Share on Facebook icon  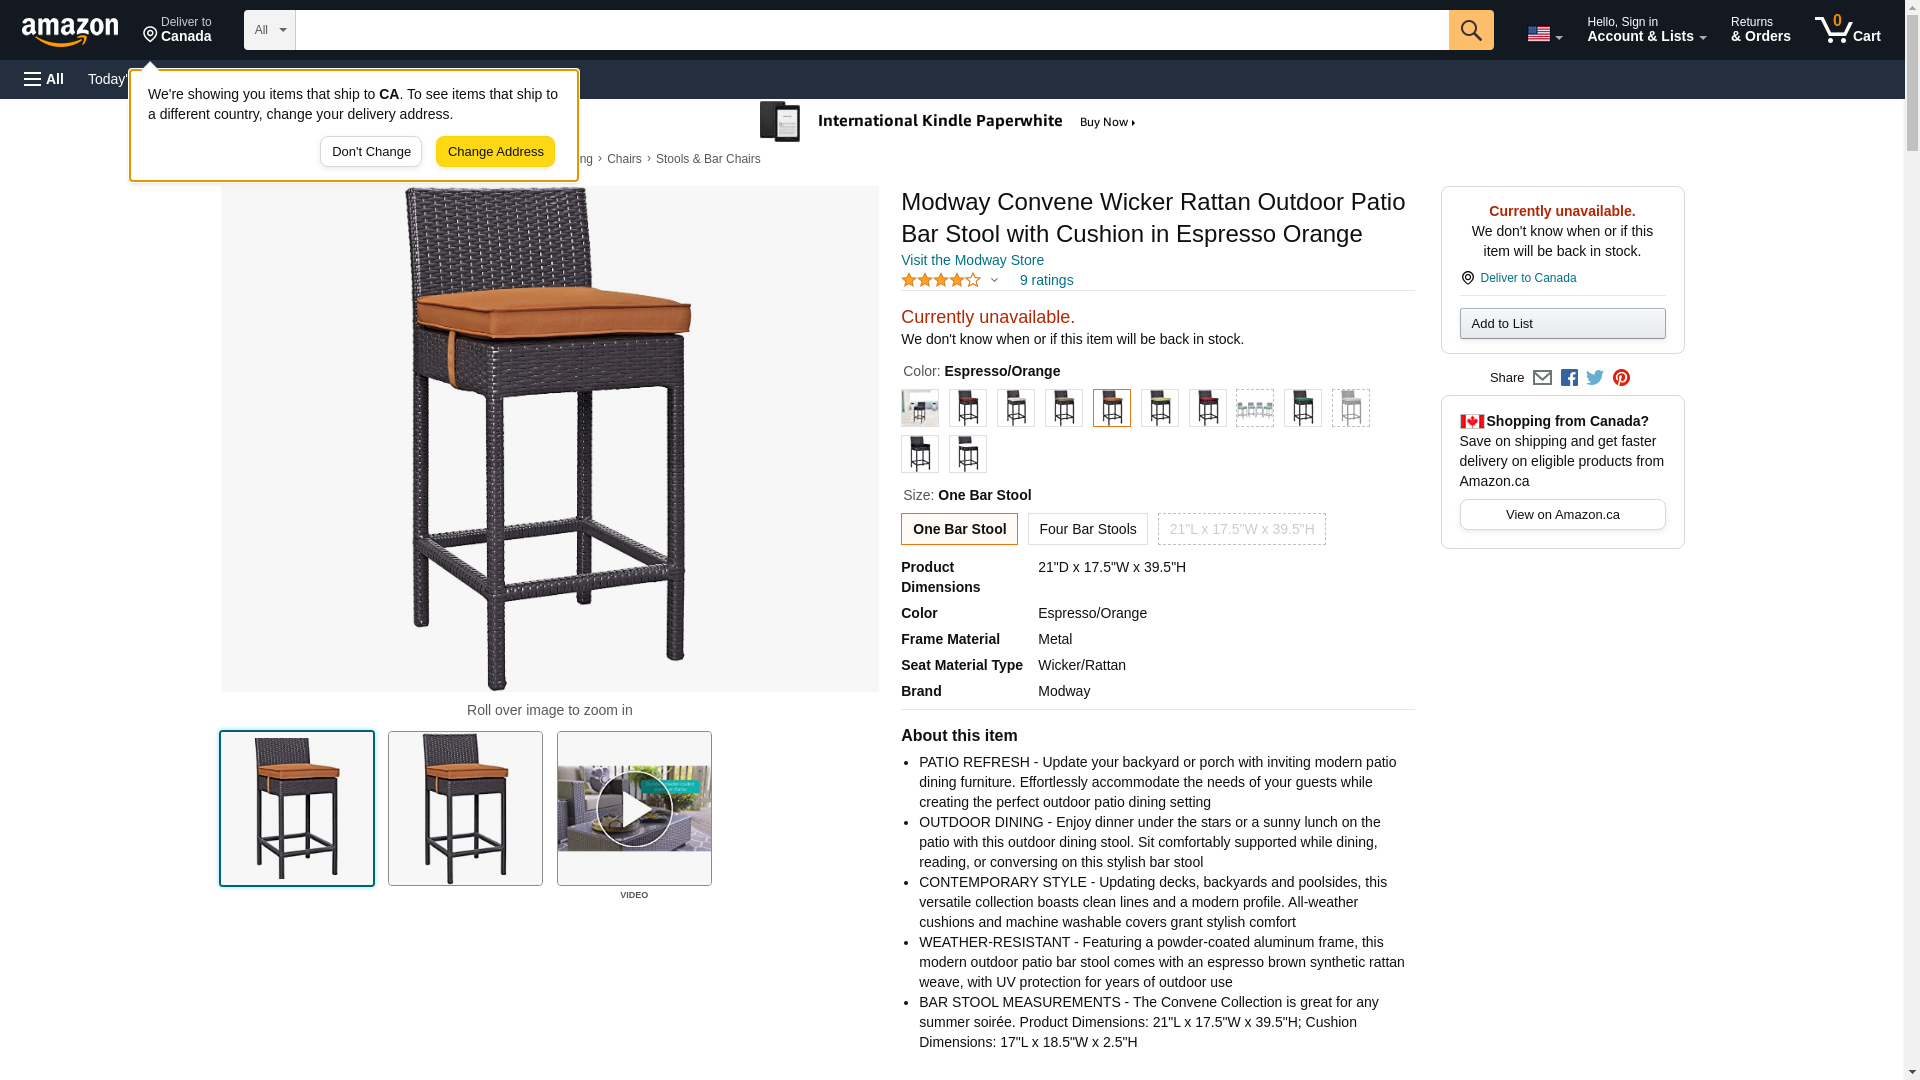(x=1569, y=378)
